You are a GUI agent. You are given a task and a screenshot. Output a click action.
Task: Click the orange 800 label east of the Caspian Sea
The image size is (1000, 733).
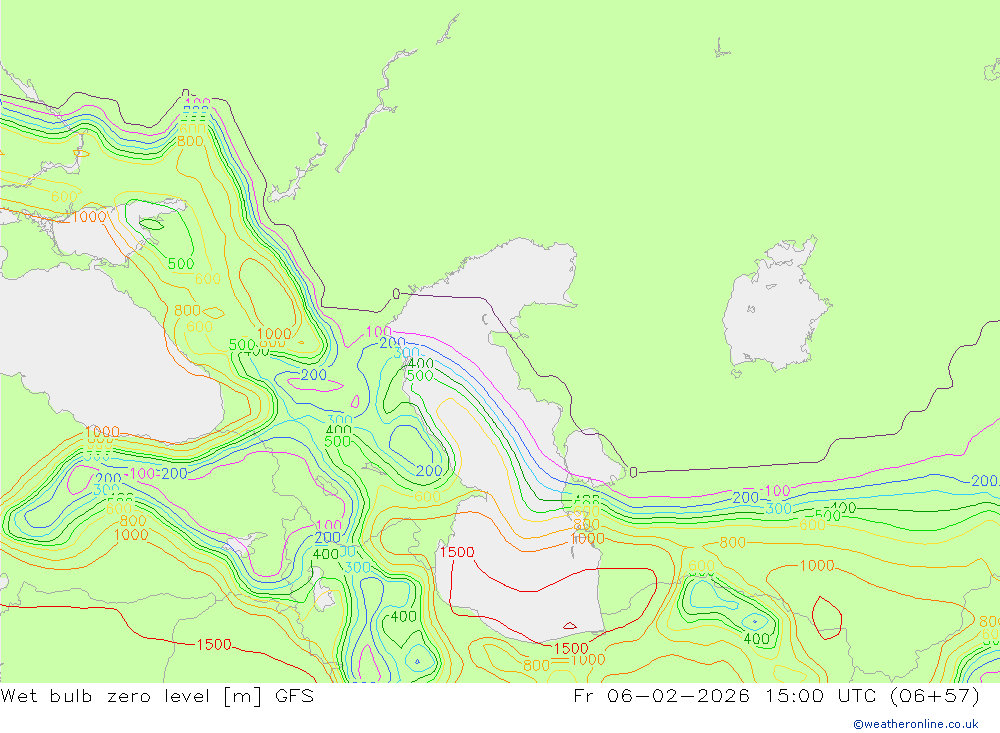click(x=732, y=542)
